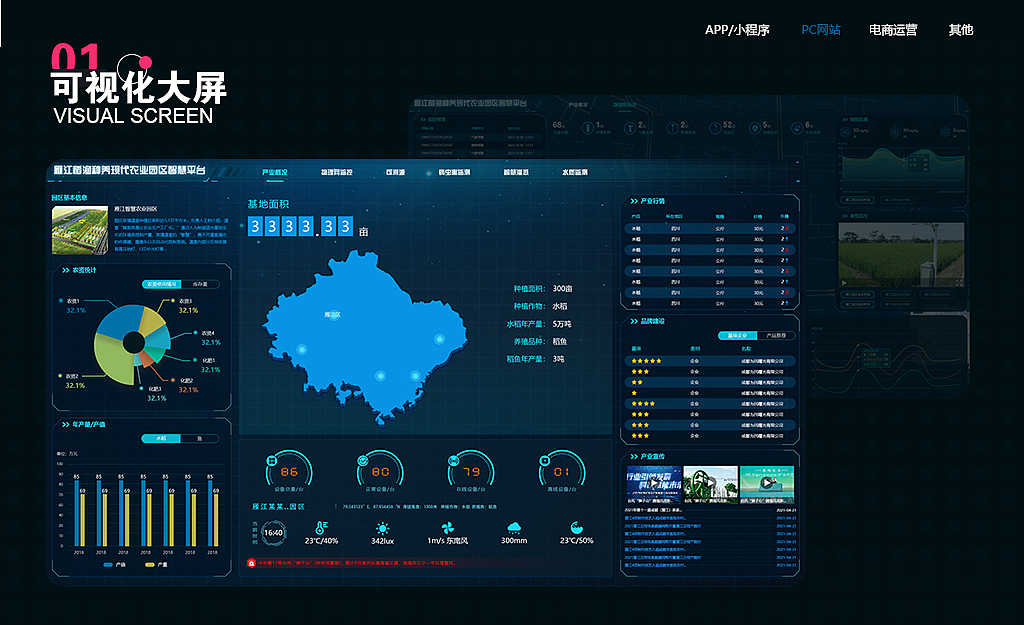
Task: Click circular icon beside 5 in background window
Action: (x=756, y=128)
